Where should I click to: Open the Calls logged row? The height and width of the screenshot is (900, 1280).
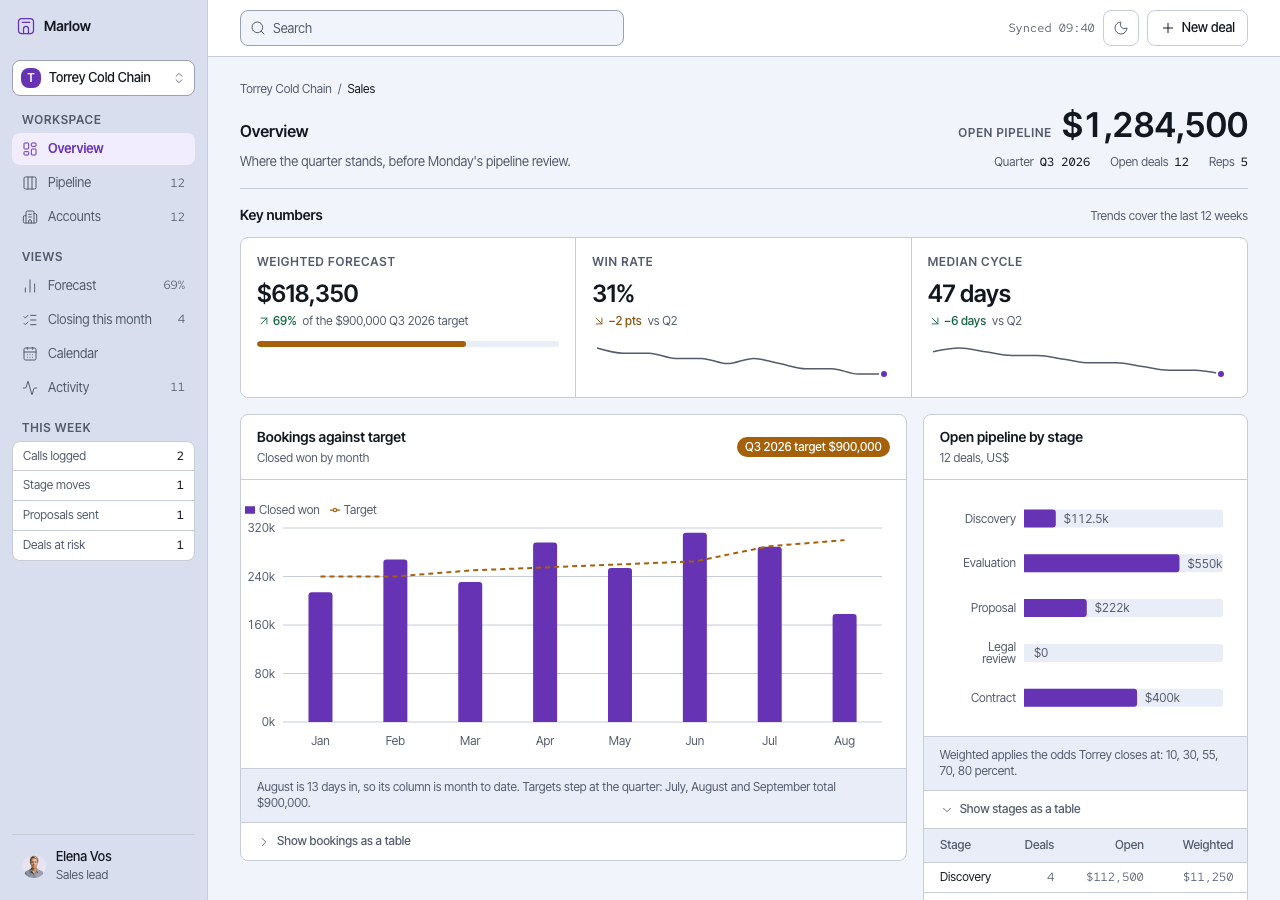[x=103, y=456]
